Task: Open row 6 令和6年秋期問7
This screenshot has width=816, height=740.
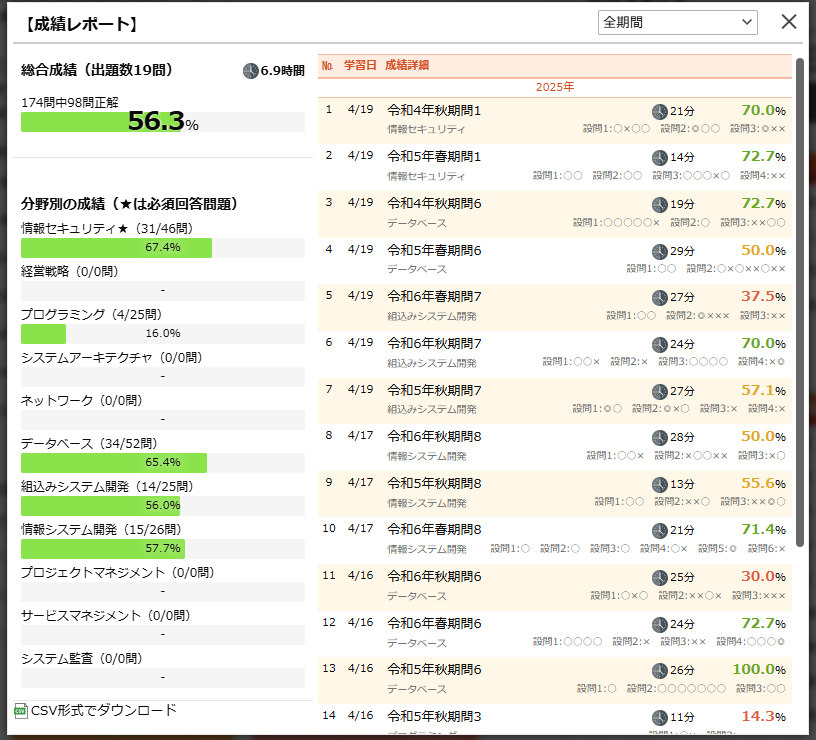Action: click(x=555, y=354)
